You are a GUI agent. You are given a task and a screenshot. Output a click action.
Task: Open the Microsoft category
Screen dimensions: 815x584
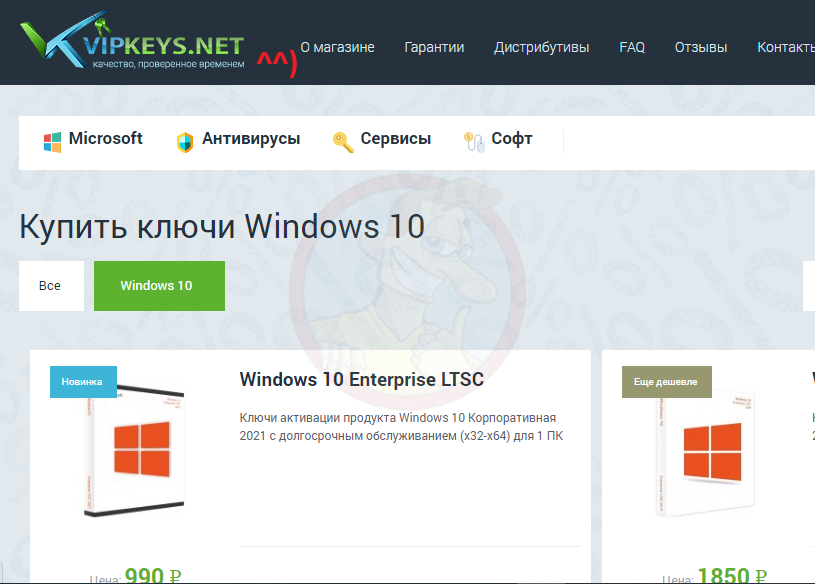click(106, 139)
